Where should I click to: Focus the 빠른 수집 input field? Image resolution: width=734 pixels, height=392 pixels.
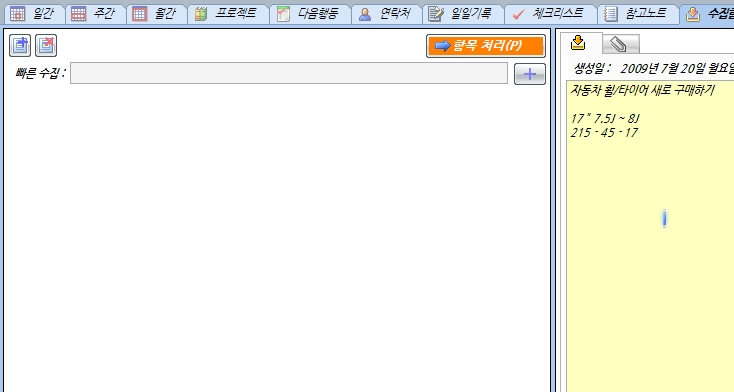[x=289, y=74]
